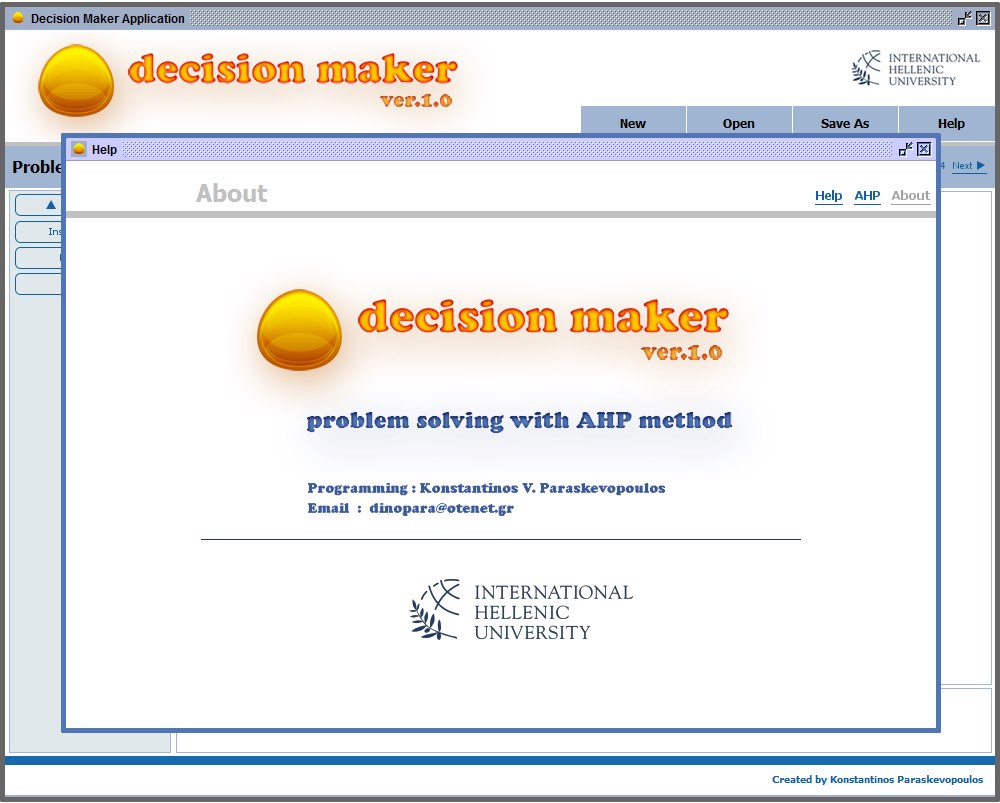Click the up arrow button in left panel
1000x803 pixels.
(40, 205)
